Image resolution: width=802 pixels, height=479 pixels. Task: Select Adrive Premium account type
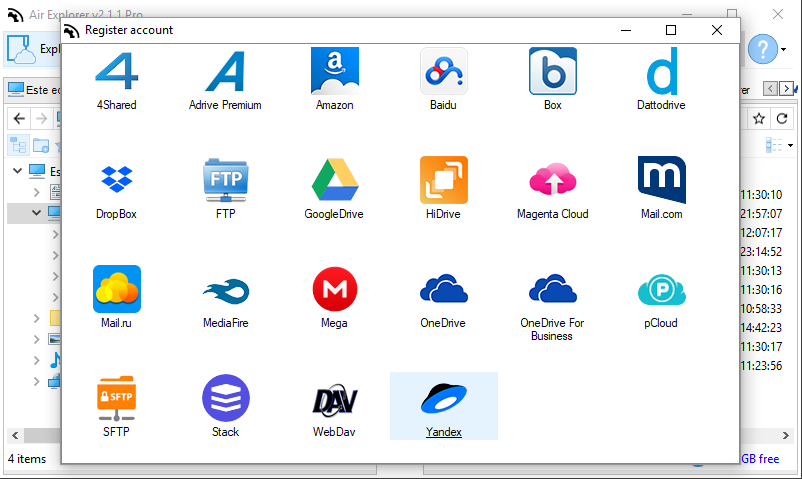[x=226, y=79]
